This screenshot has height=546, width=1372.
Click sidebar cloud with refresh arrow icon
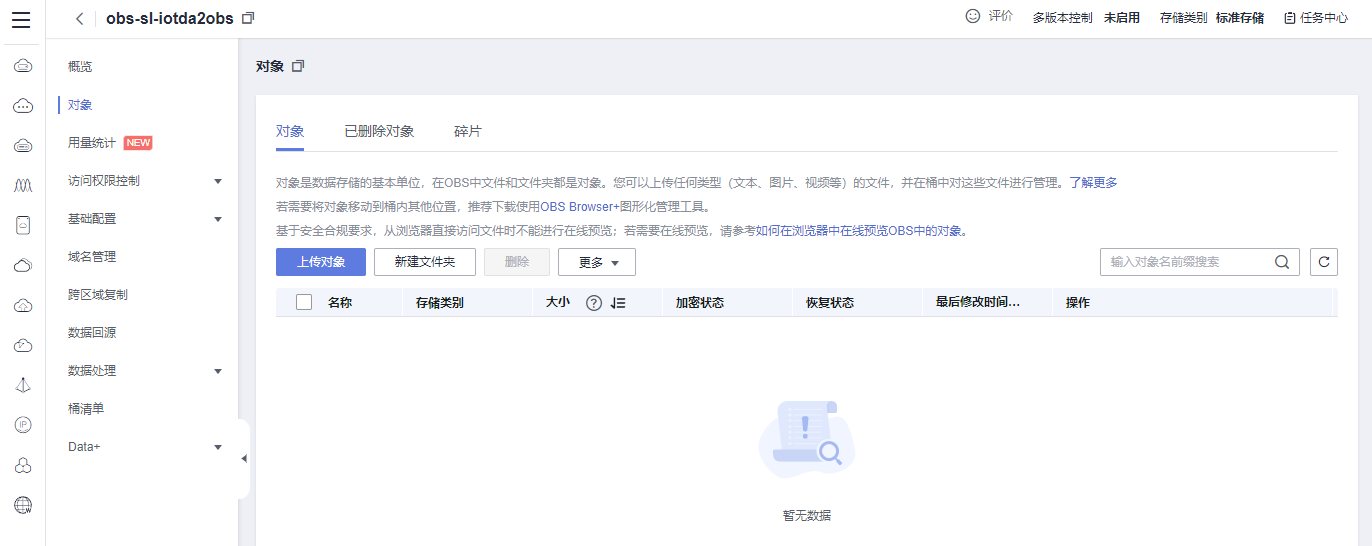click(x=23, y=346)
